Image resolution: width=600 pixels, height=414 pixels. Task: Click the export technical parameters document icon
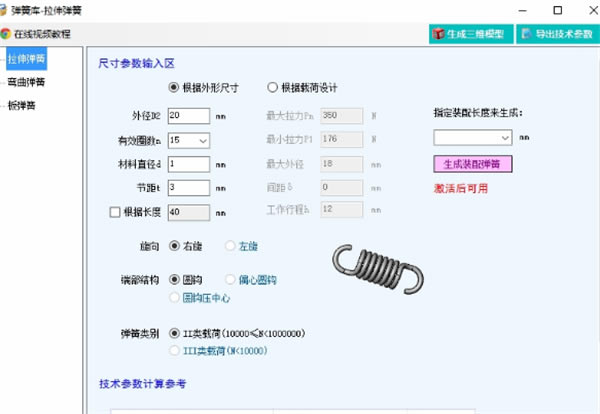(527, 34)
